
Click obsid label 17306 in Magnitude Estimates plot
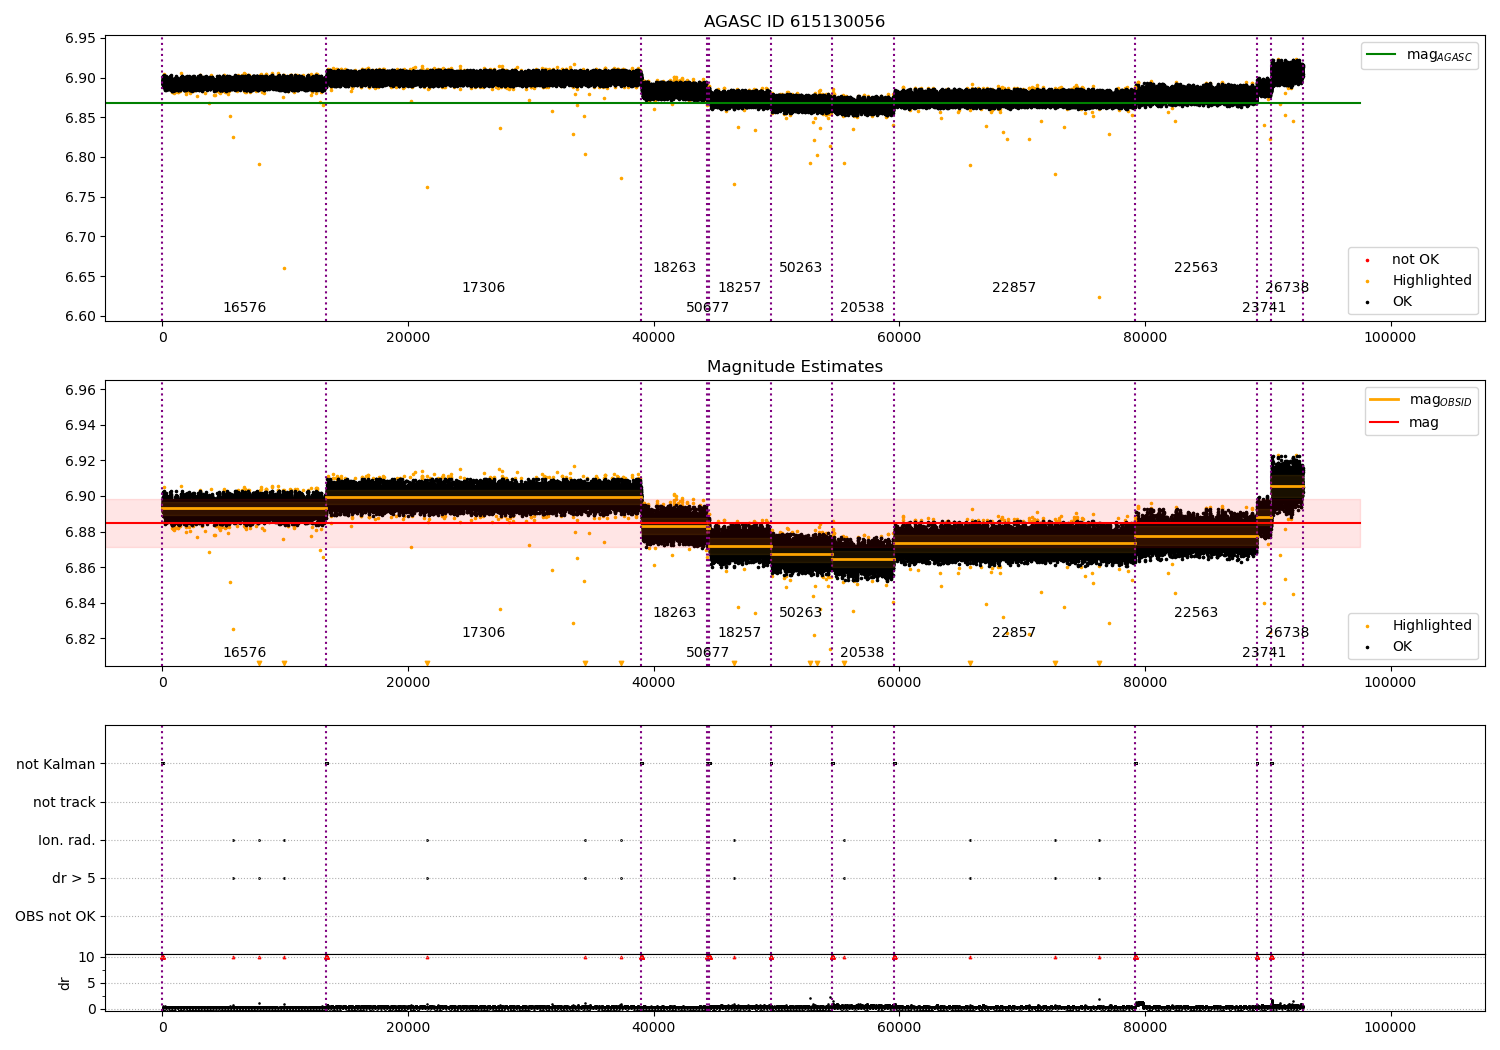click(483, 633)
